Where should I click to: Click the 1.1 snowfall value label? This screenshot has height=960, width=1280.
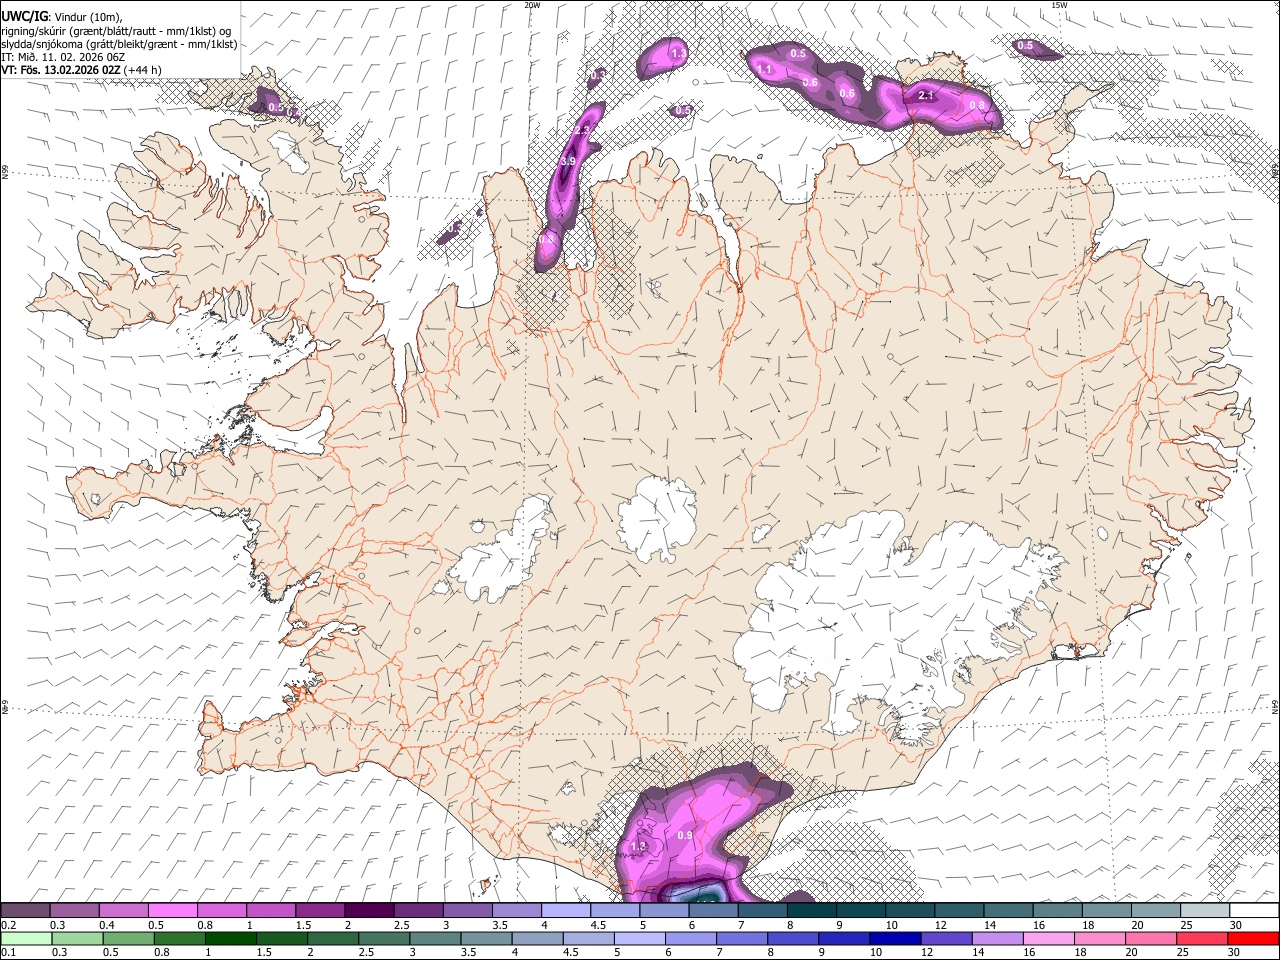point(764,70)
